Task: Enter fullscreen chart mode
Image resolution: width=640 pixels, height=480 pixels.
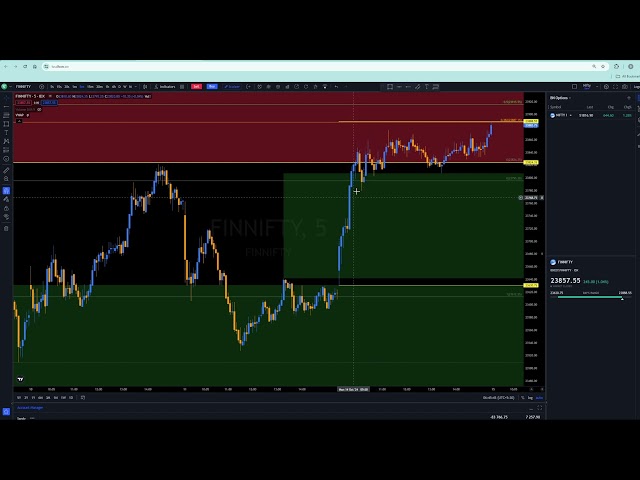Action: click(616, 87)
